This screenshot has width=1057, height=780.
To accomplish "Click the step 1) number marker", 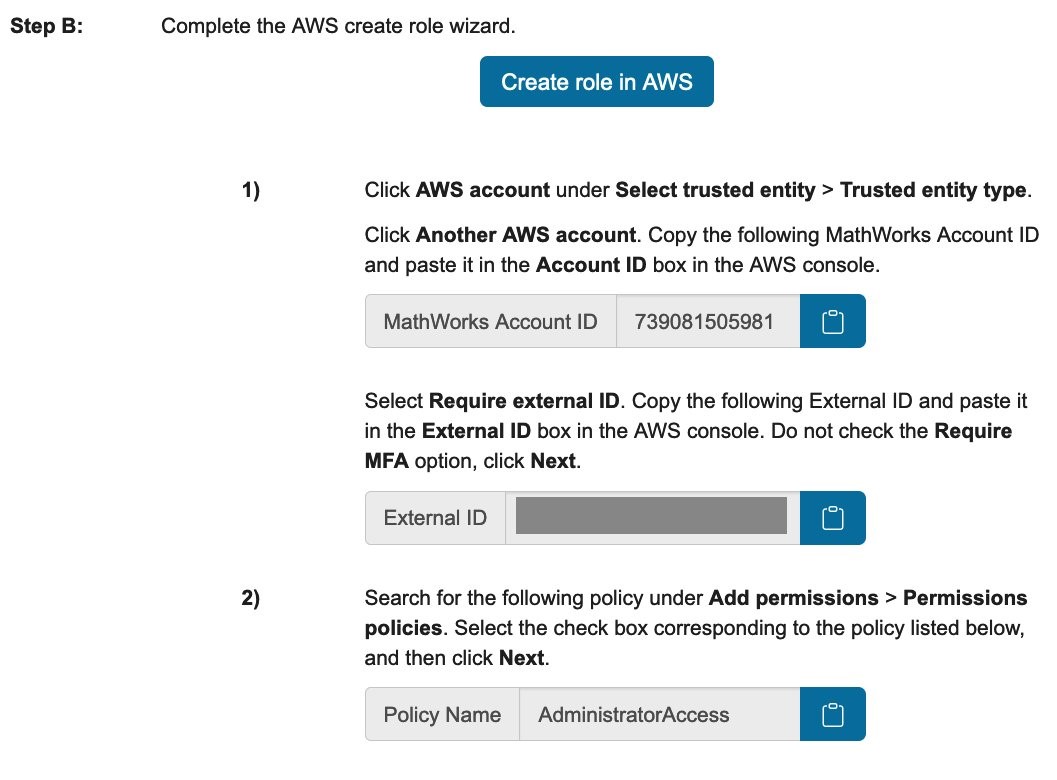I will coord(250,190).
